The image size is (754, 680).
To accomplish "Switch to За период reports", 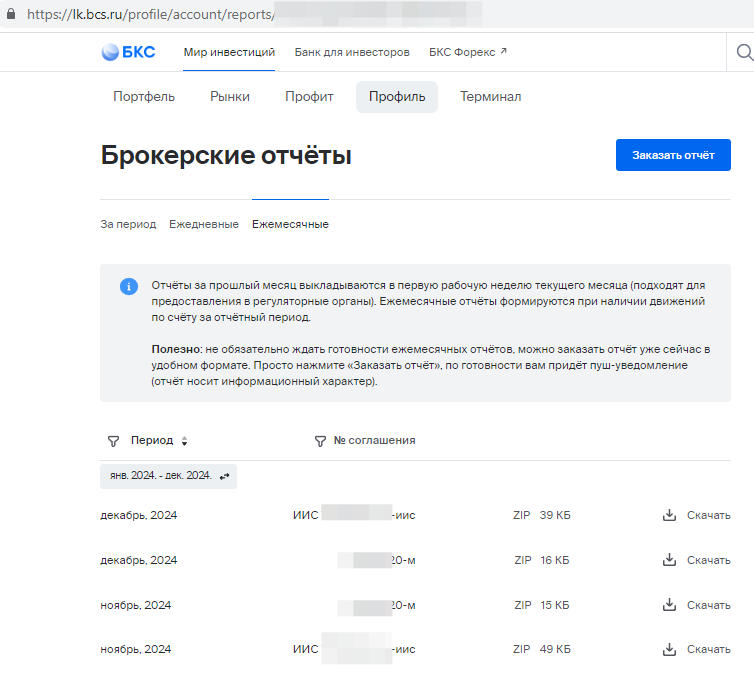I will 128,224.
